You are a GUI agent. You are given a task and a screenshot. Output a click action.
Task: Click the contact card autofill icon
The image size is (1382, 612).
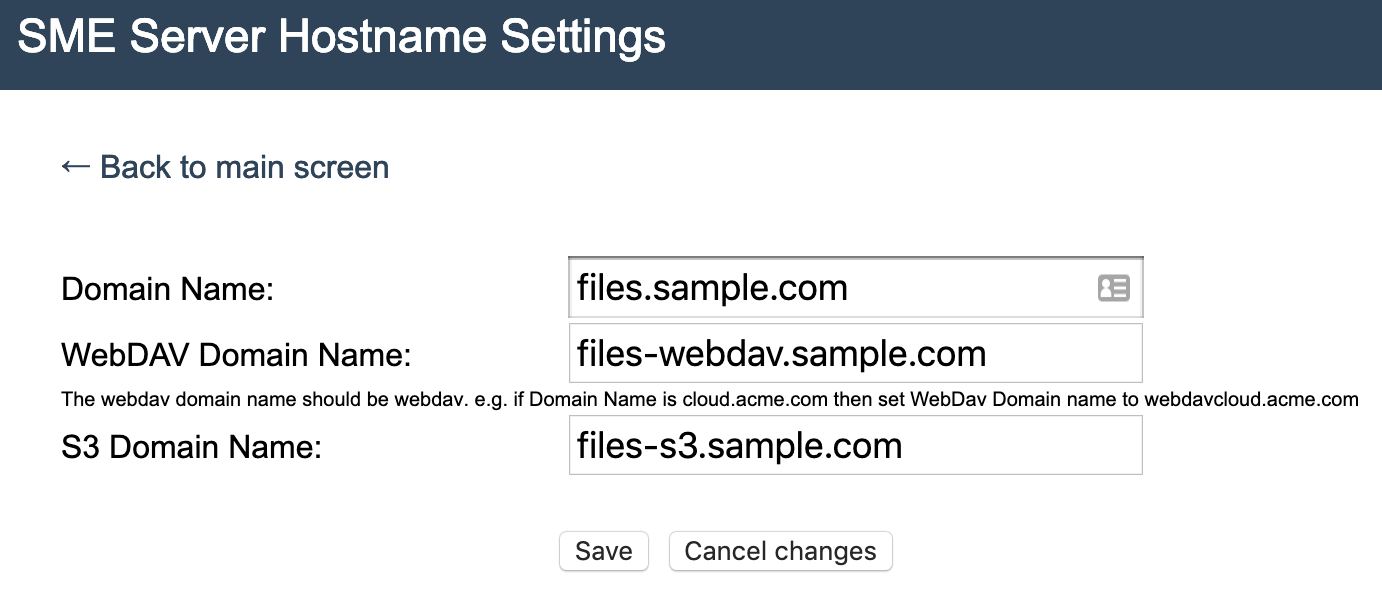[1113, 289]
